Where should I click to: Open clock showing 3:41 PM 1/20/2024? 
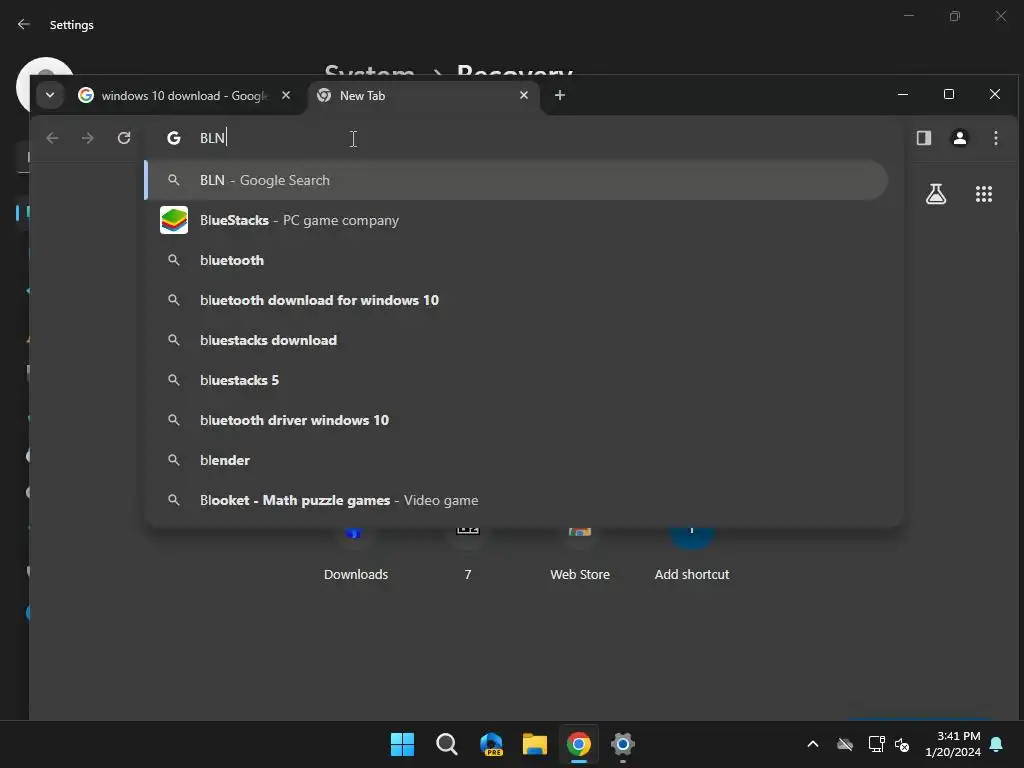point(953,744)
